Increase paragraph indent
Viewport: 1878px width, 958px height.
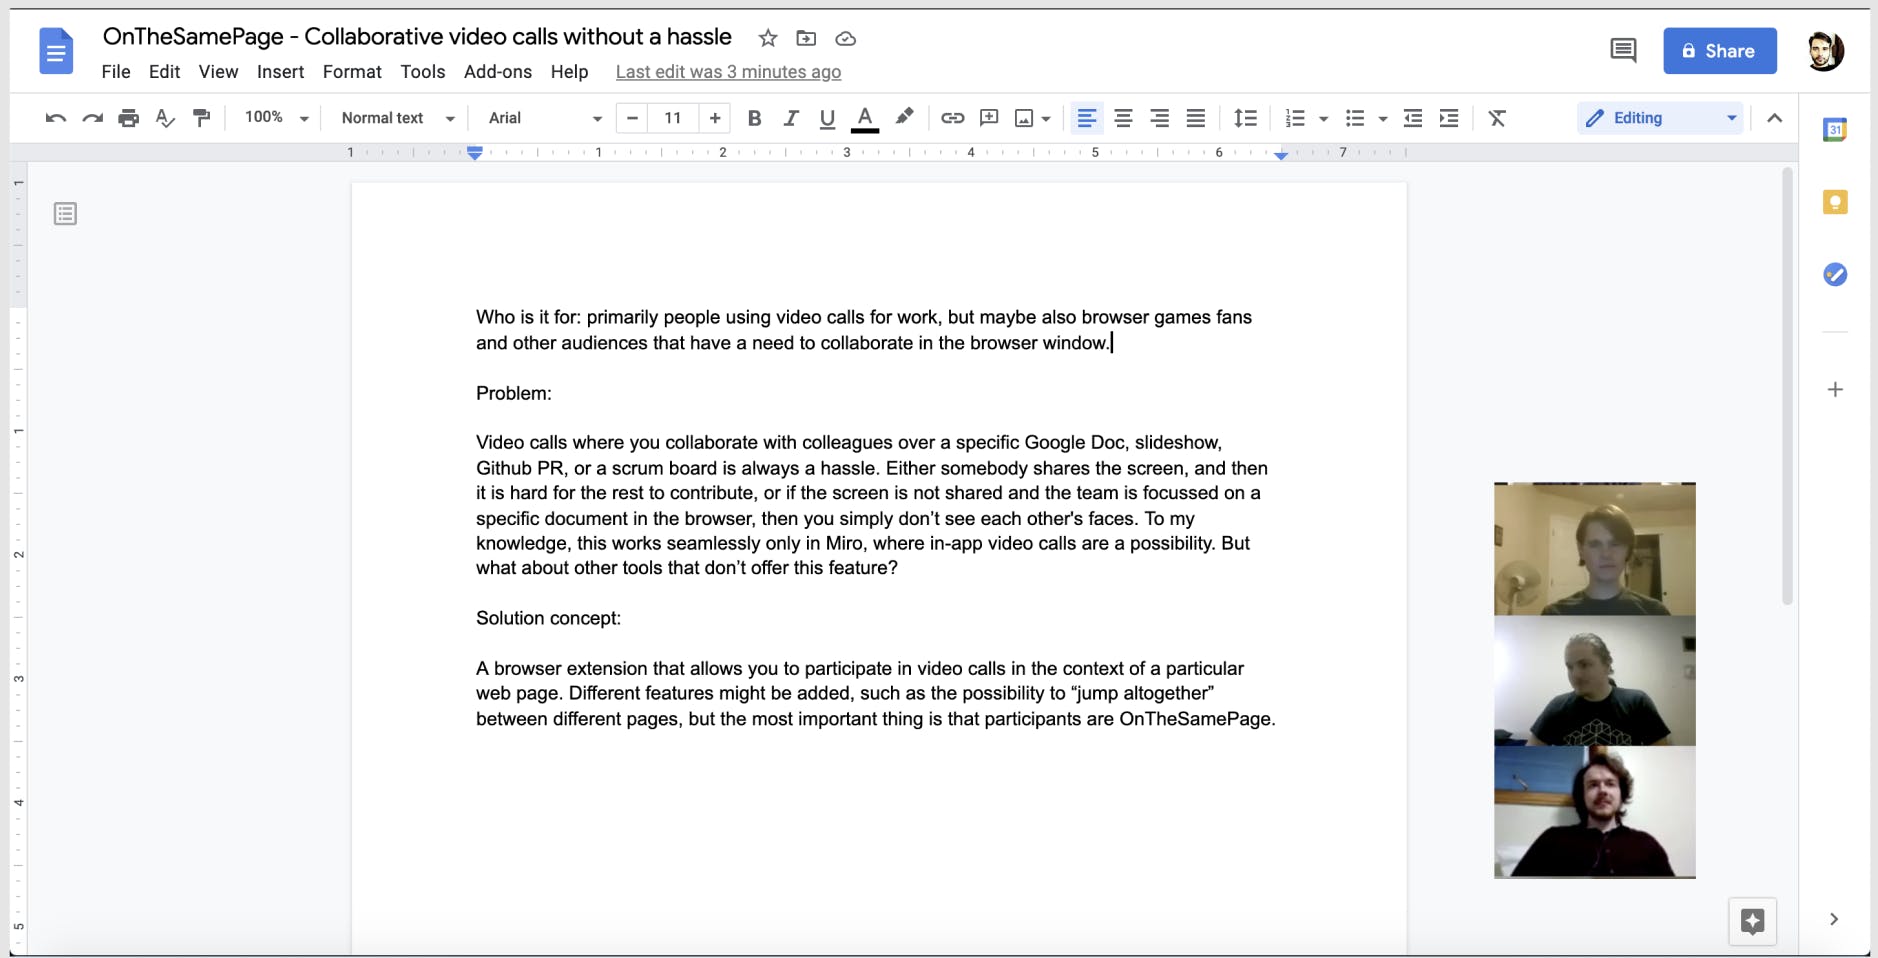click(x=1448, y=118)
